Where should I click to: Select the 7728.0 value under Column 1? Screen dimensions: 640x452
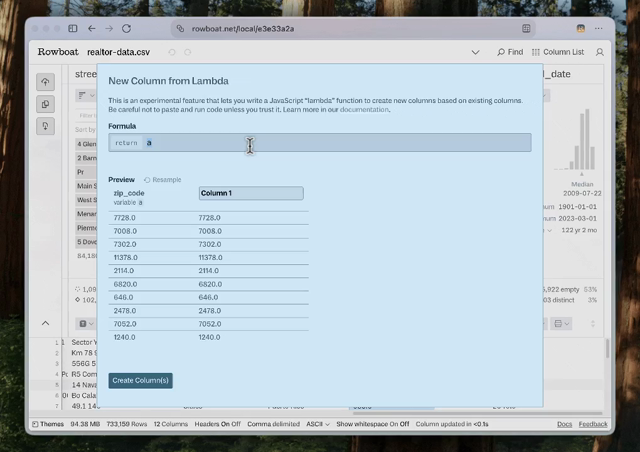click(x=209, y=218)
